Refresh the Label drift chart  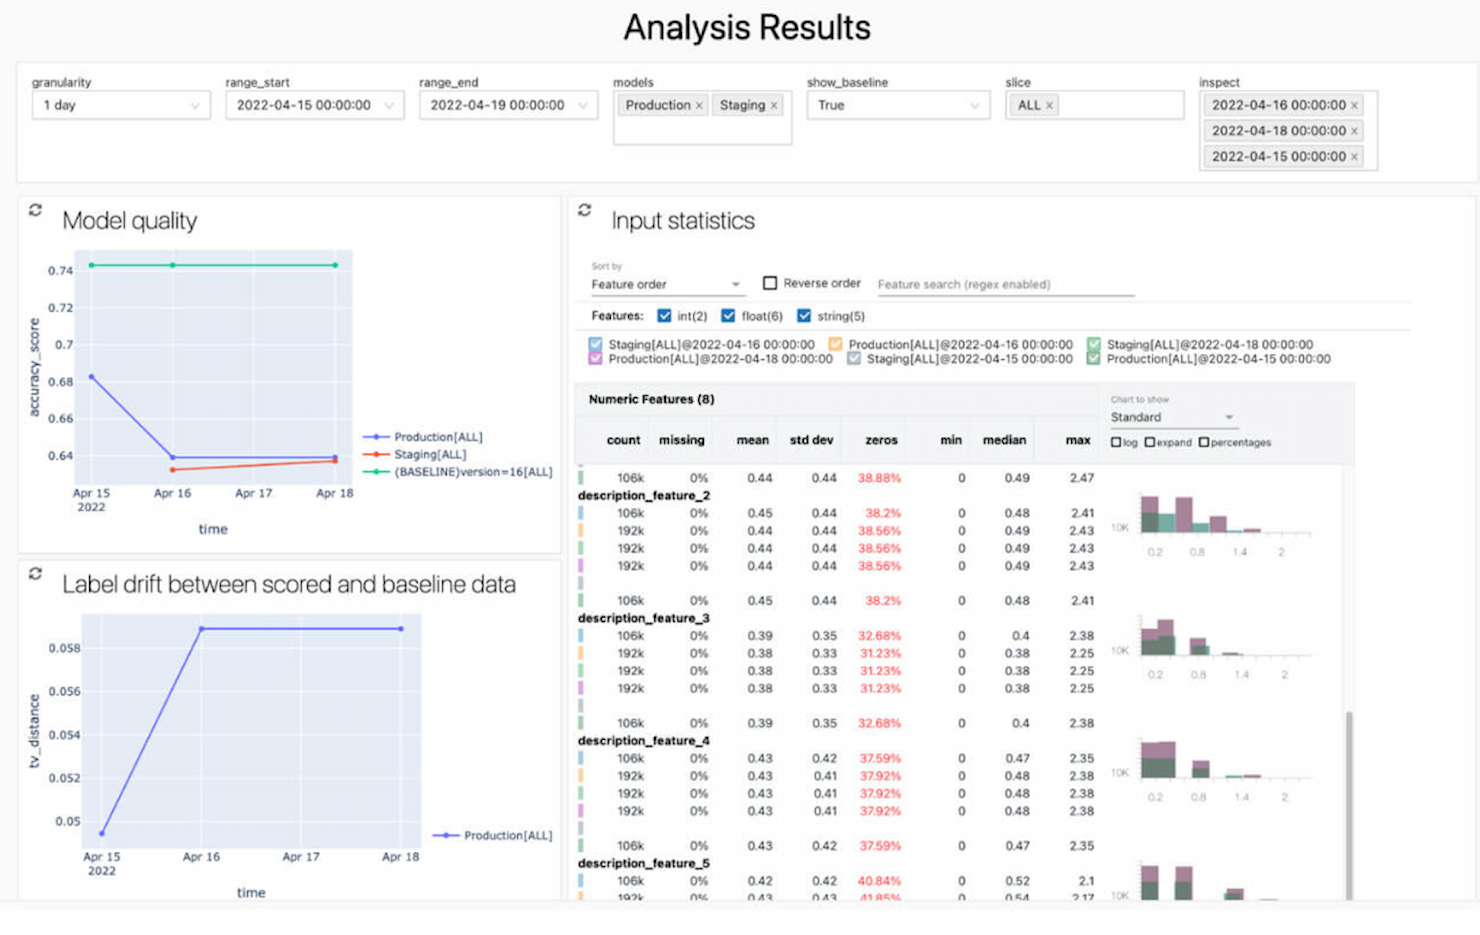tap(36, 573)
